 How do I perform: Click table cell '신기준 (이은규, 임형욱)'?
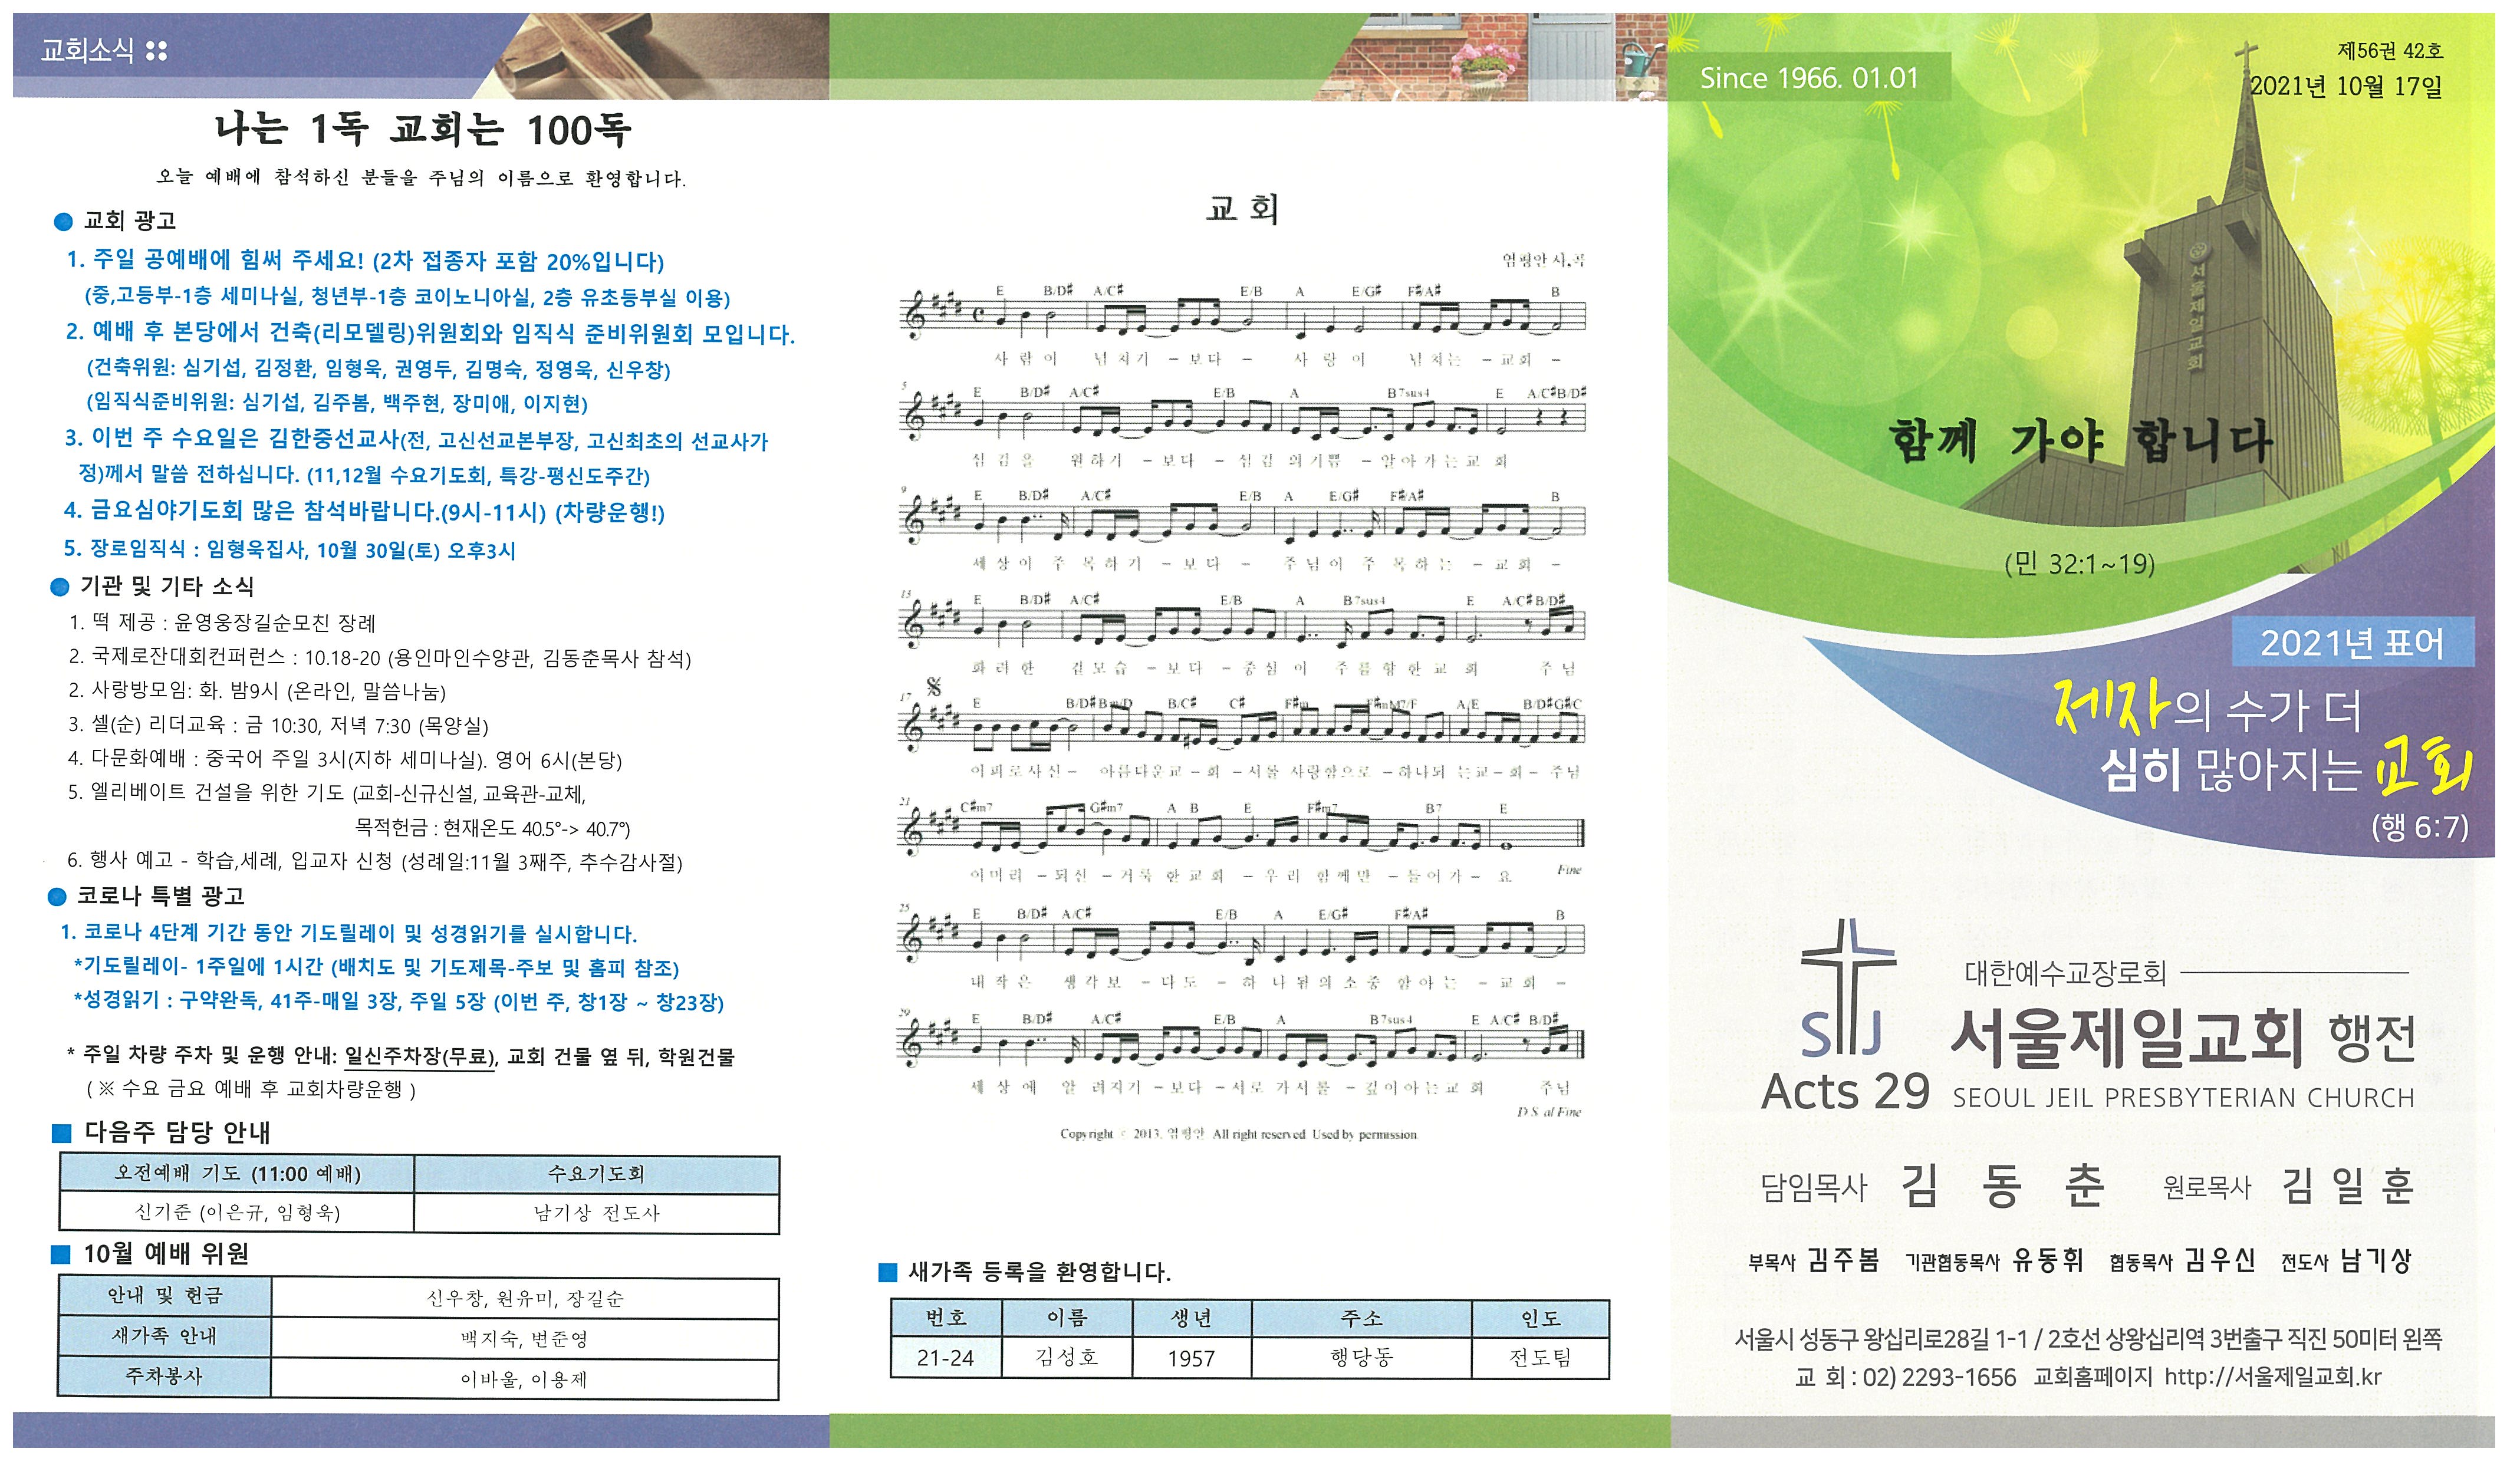[237, 1213]
